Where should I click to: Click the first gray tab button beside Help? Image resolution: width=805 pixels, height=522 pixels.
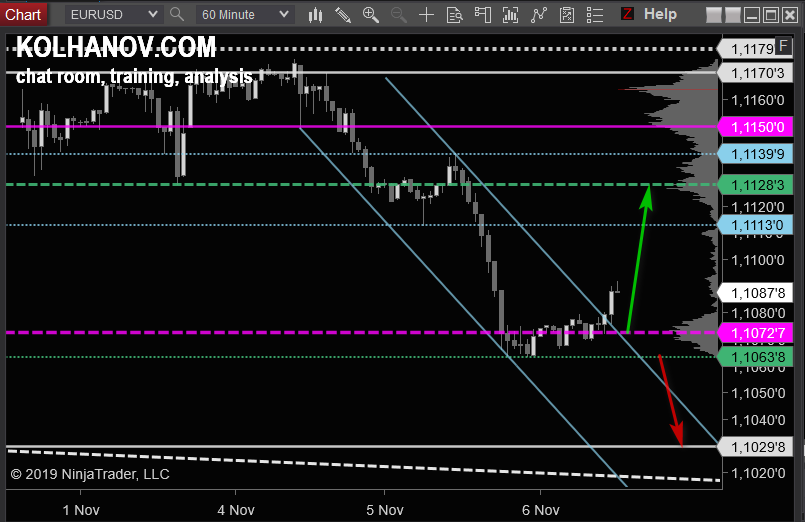click(x=714, y=15)
